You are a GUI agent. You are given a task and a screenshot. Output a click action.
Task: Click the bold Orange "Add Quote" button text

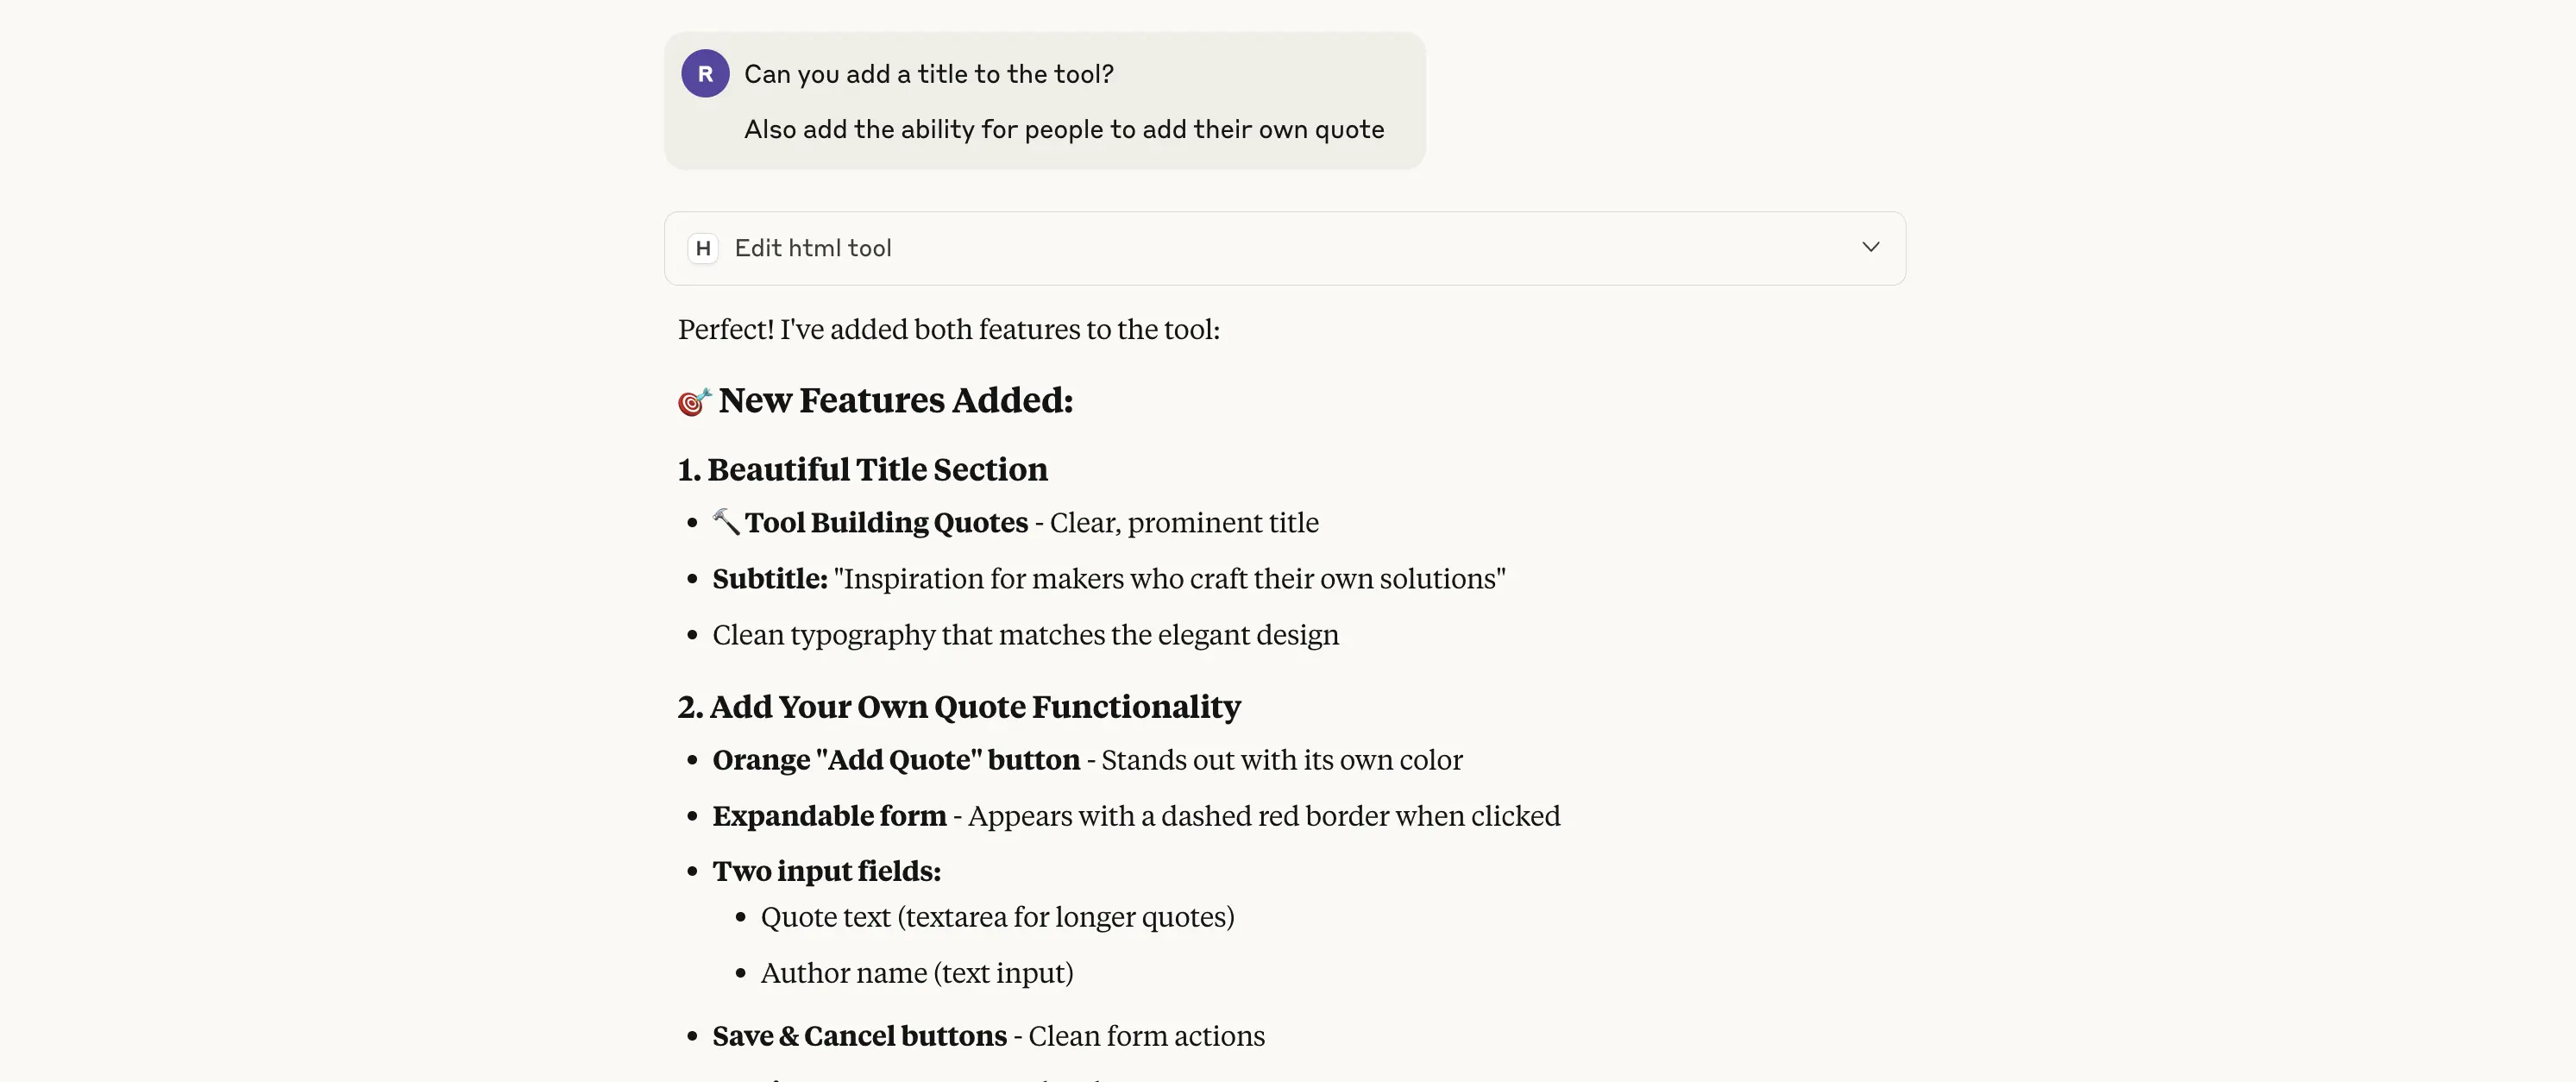[x=895, y=760]
